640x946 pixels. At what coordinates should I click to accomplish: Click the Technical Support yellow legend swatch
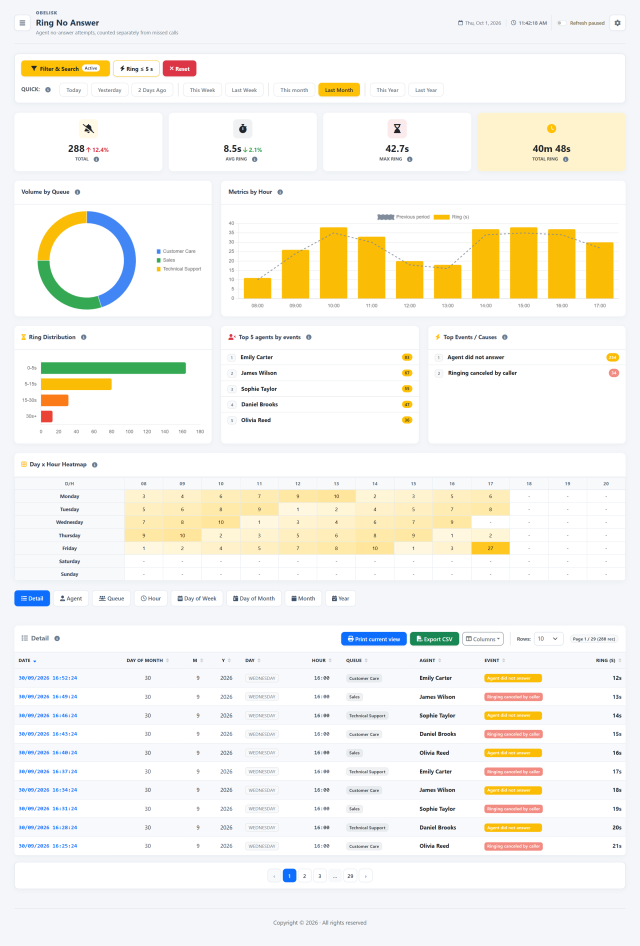159,269
